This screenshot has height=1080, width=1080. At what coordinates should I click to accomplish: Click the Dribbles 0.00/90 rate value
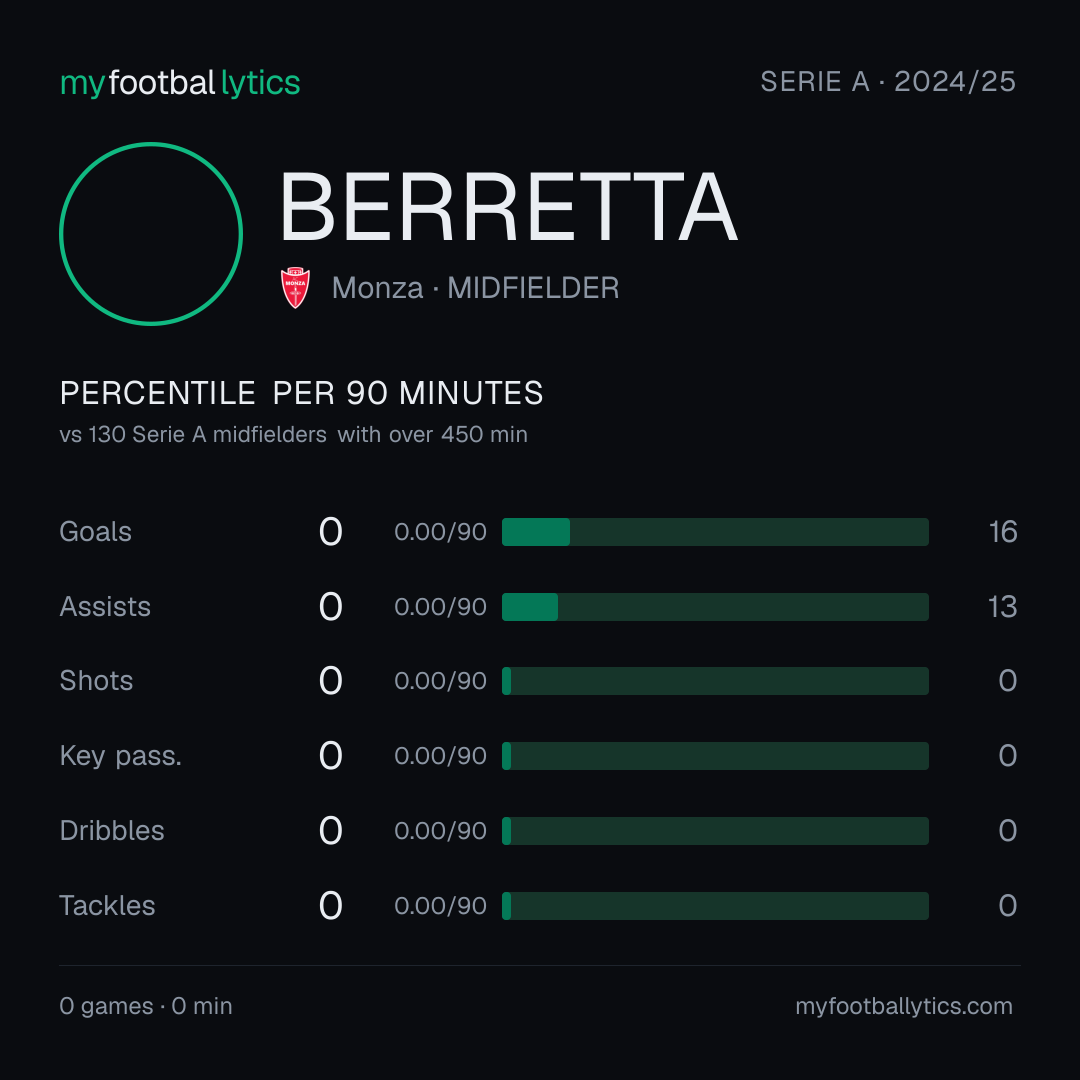(440, 831)
